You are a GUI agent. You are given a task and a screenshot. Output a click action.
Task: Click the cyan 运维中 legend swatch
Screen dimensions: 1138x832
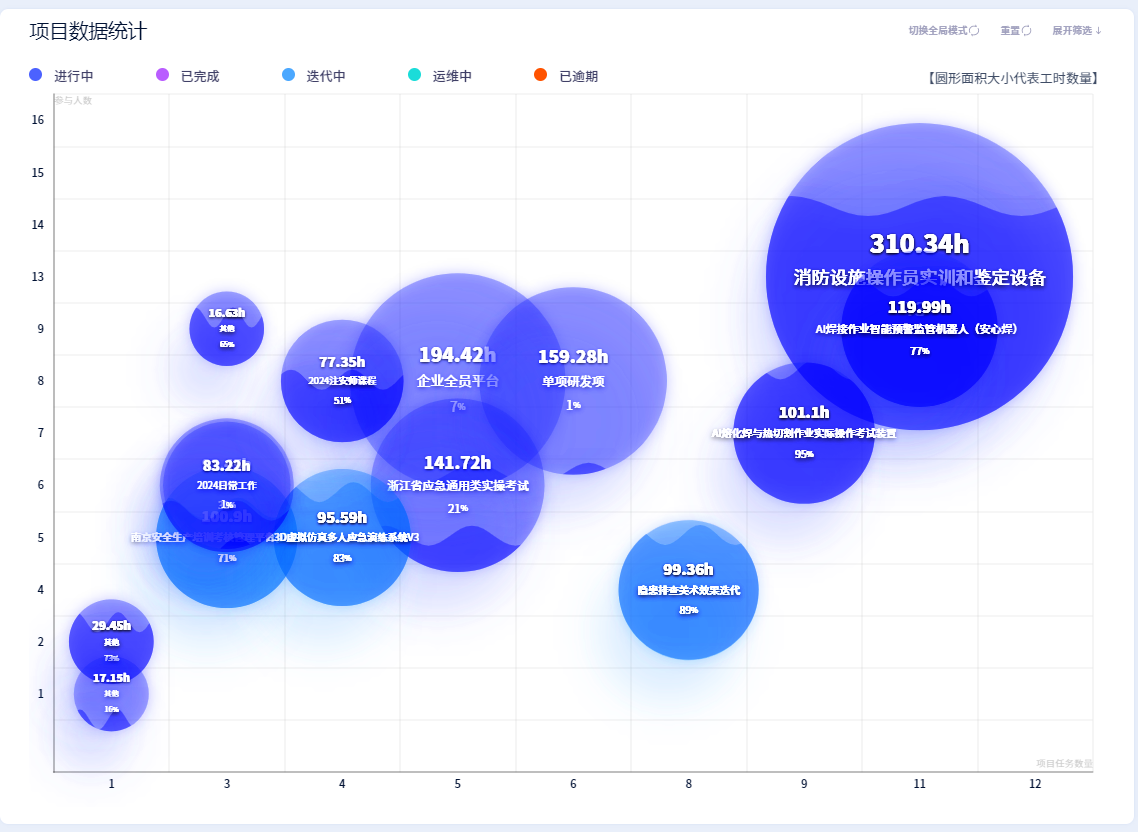point(414,75)
